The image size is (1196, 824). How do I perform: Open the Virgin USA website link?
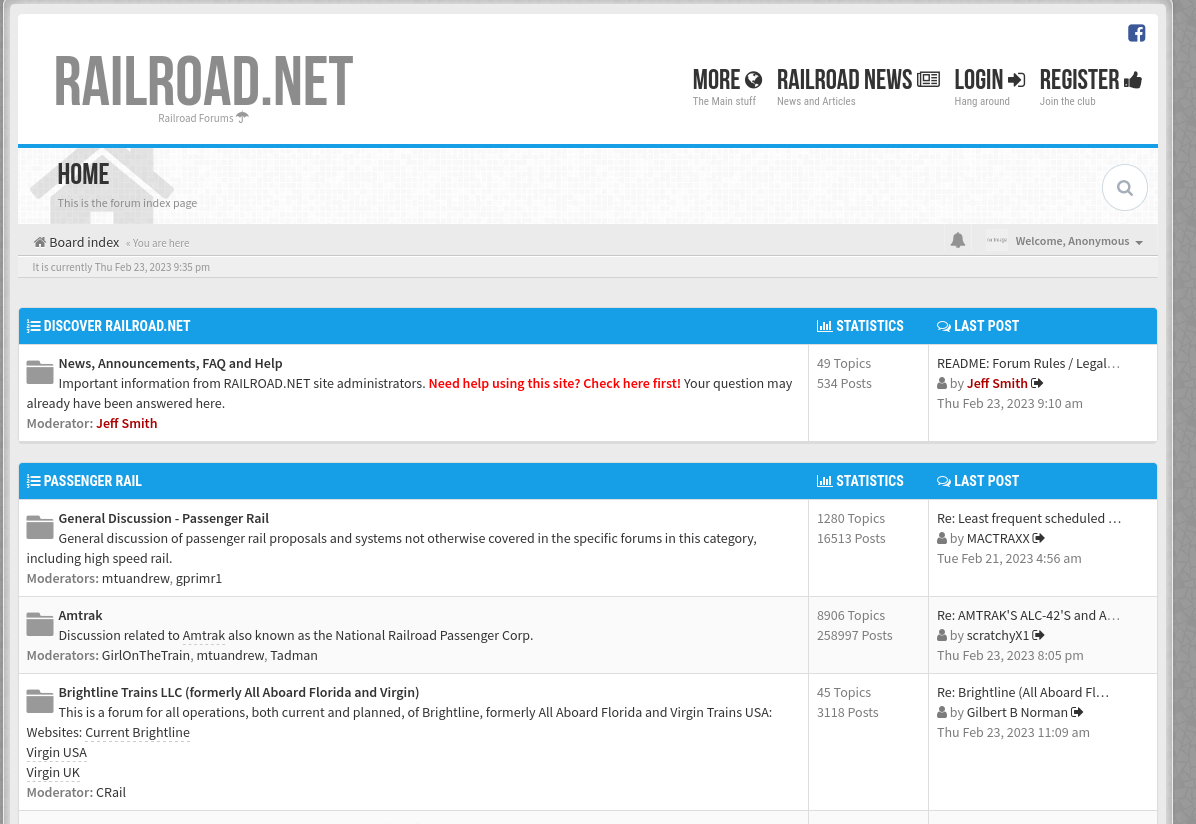[56, 752]
